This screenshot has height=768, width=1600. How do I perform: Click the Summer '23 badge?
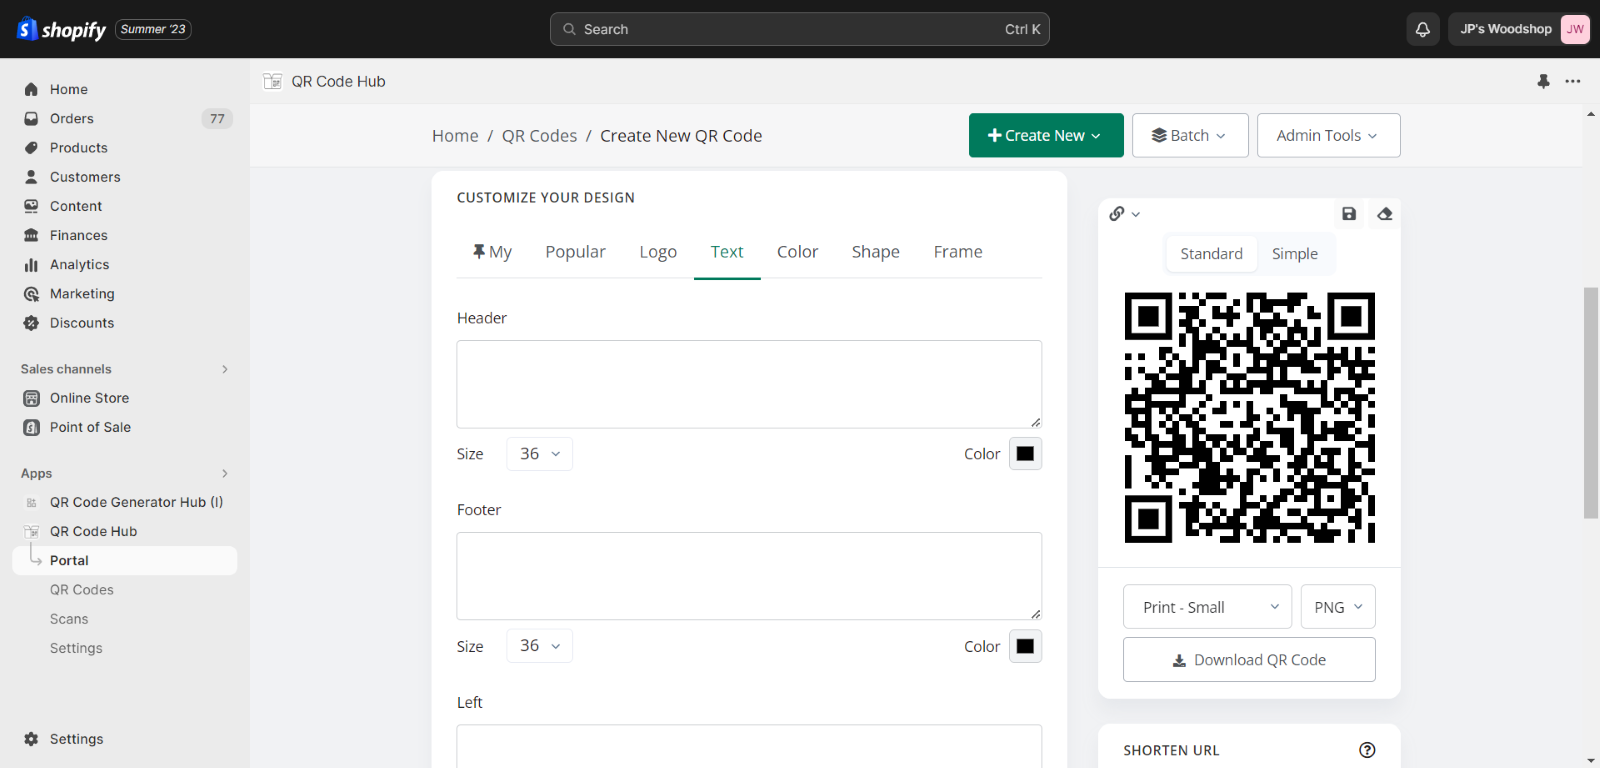pyautogui.click(x=153, y=29)
